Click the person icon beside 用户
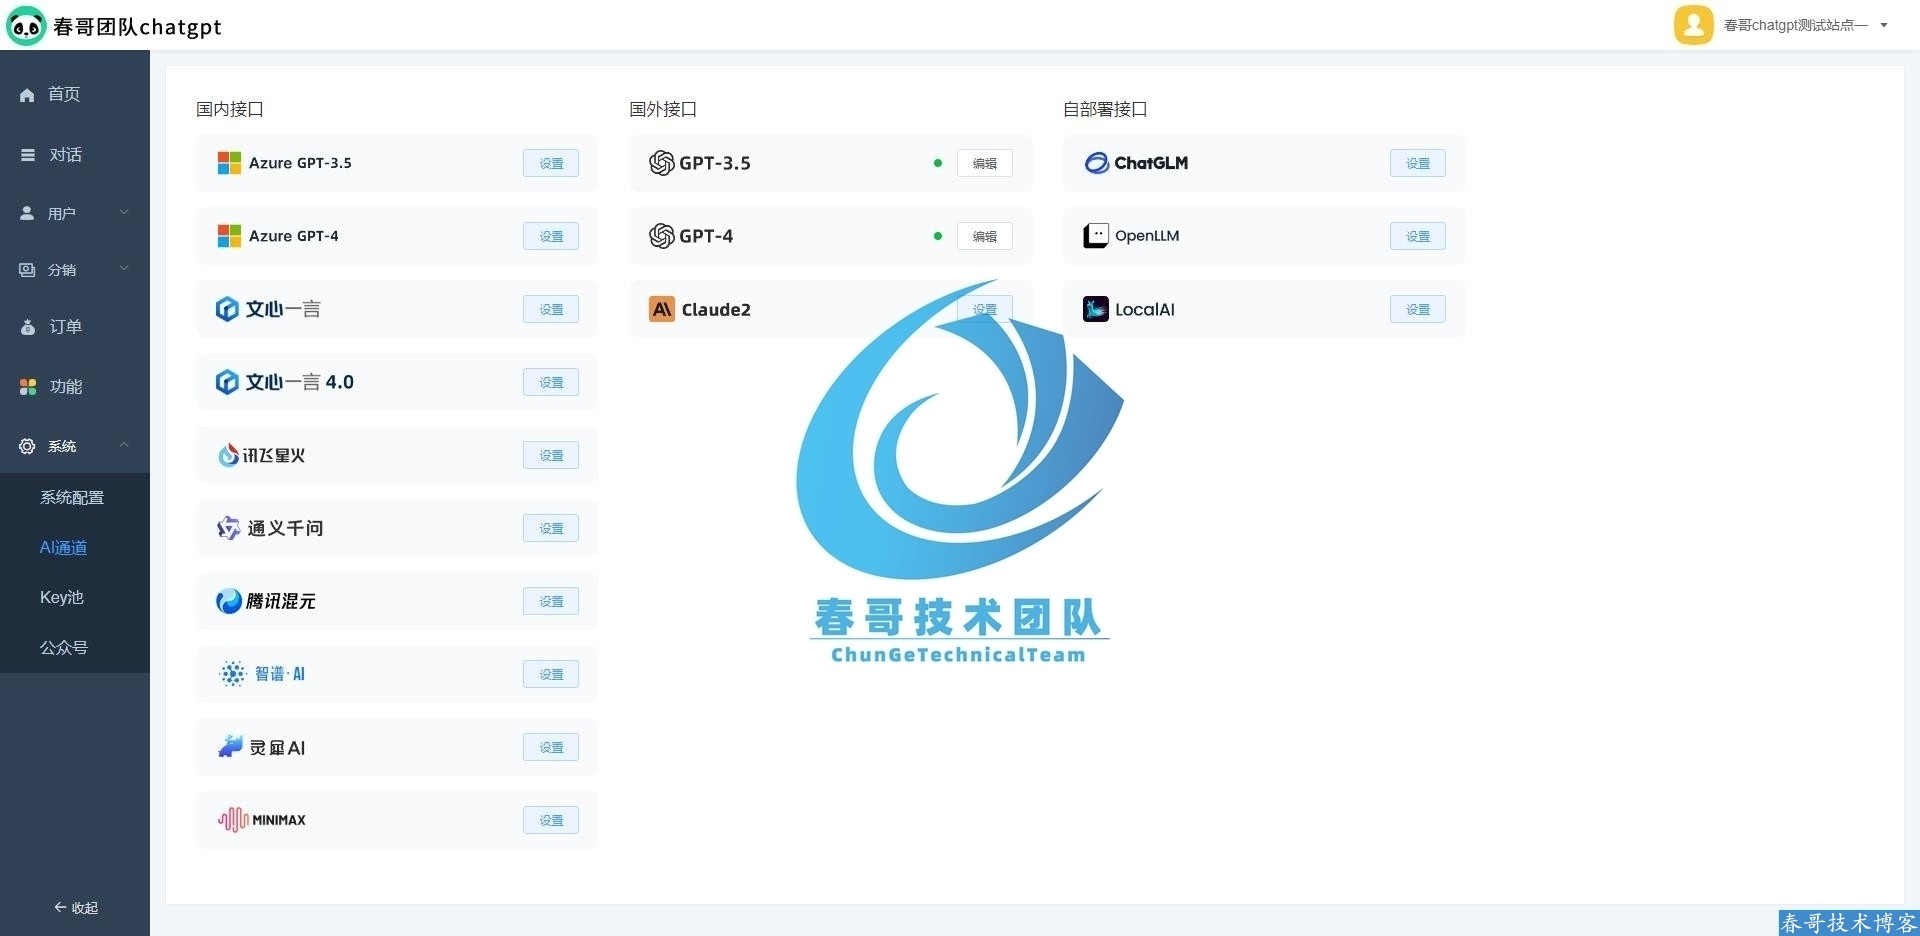Image resolution: width=1920 pixels, height=936 pixels. coord(27,213)
